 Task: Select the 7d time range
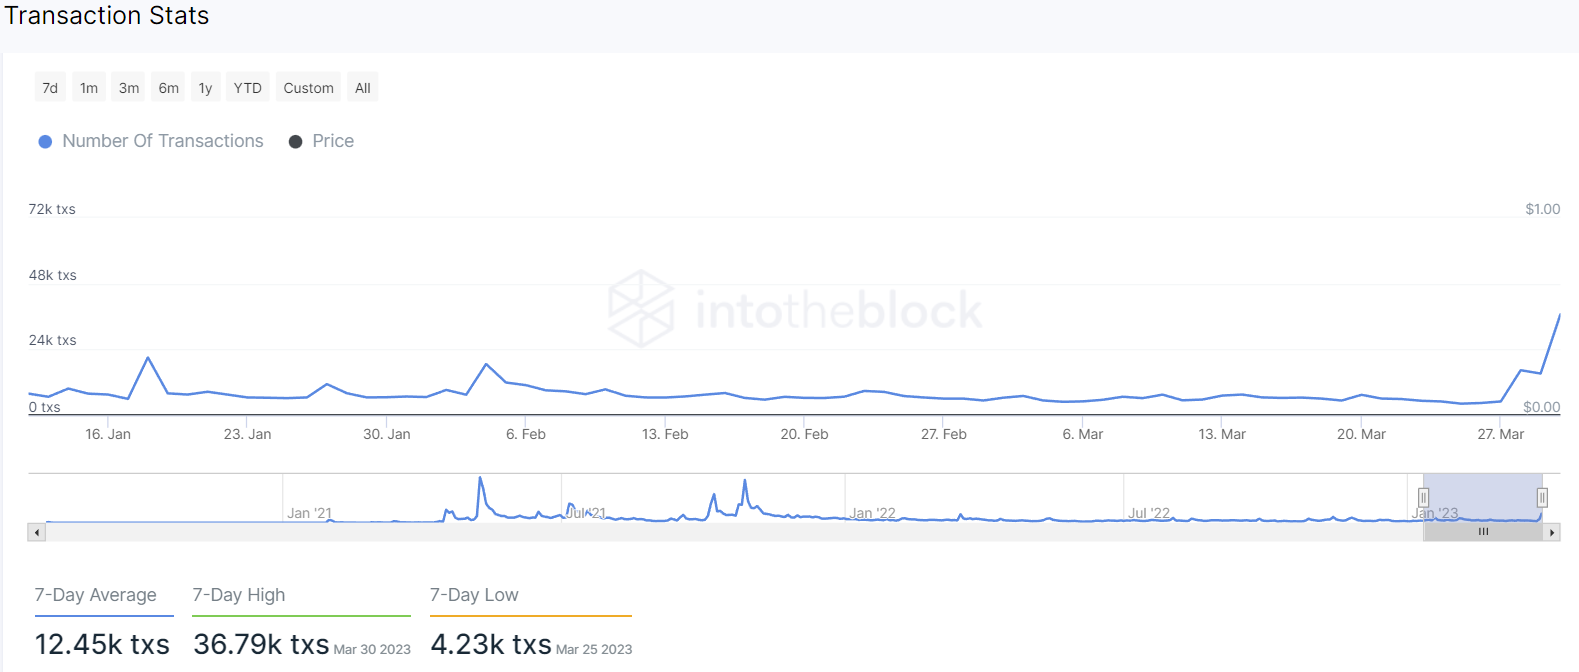pyautogui.click(x=50, y=88)
